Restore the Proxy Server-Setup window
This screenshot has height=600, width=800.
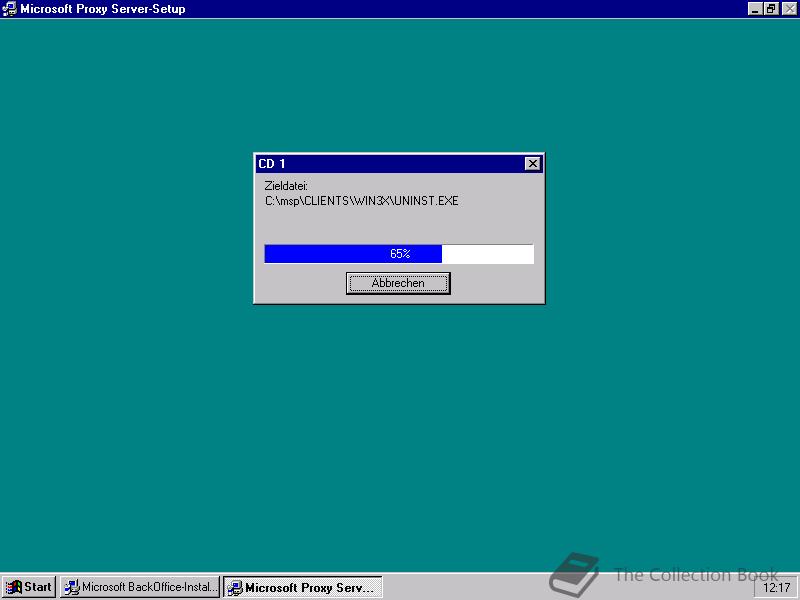tap(770, 9)
